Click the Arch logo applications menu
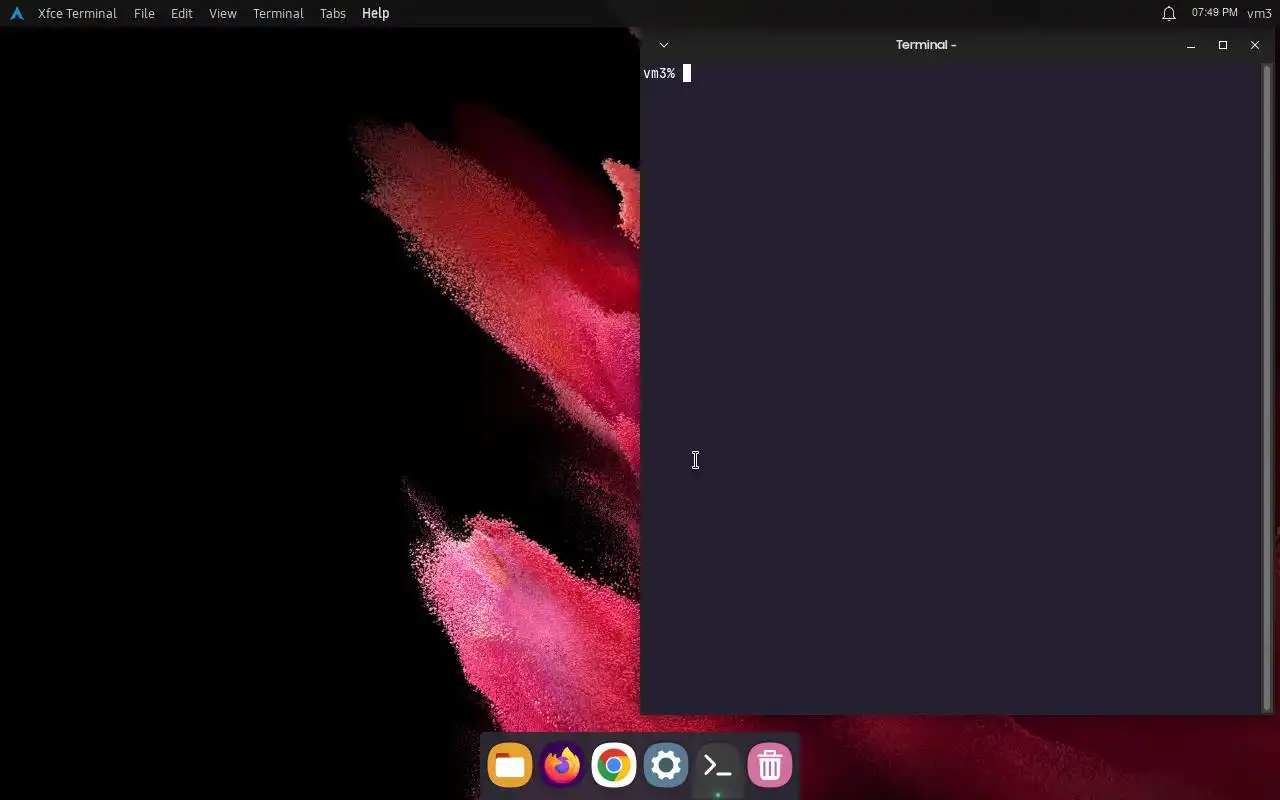Screen dimensions: 1280x800 [x=17, y=13]
